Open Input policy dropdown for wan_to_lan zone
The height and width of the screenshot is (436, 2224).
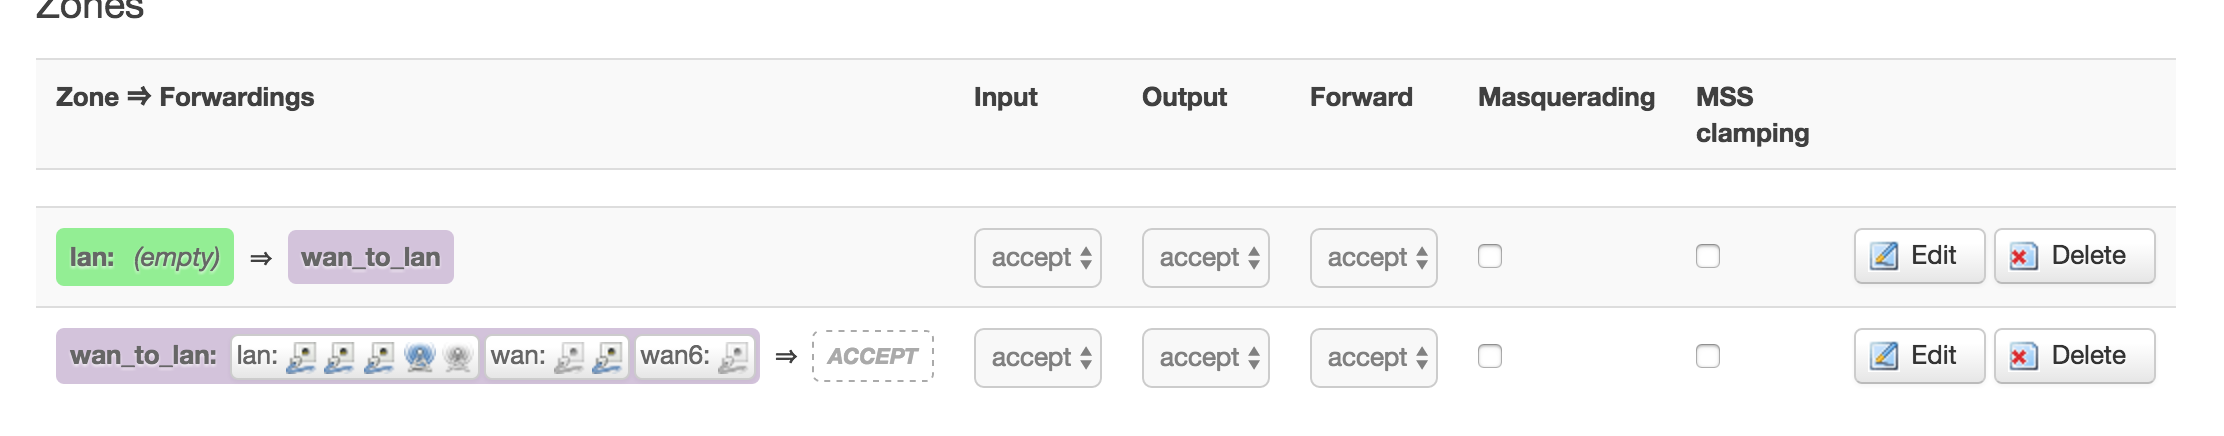[x=1038, y=358]
